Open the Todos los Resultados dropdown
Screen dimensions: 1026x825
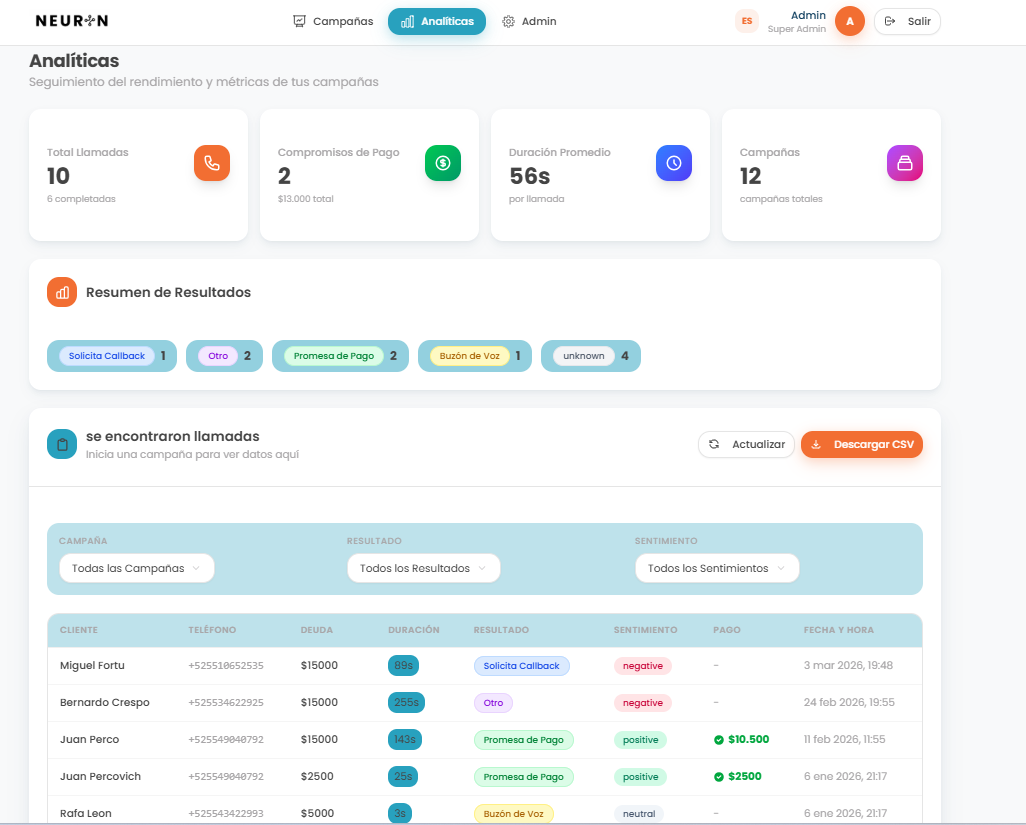(x=423, y=567)
